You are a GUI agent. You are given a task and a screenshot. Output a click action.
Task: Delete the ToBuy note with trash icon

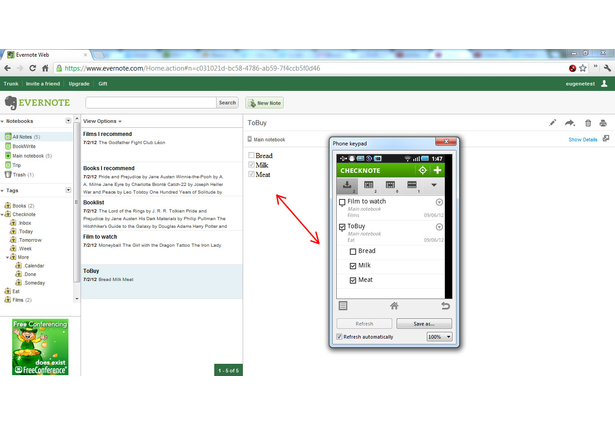588,123
